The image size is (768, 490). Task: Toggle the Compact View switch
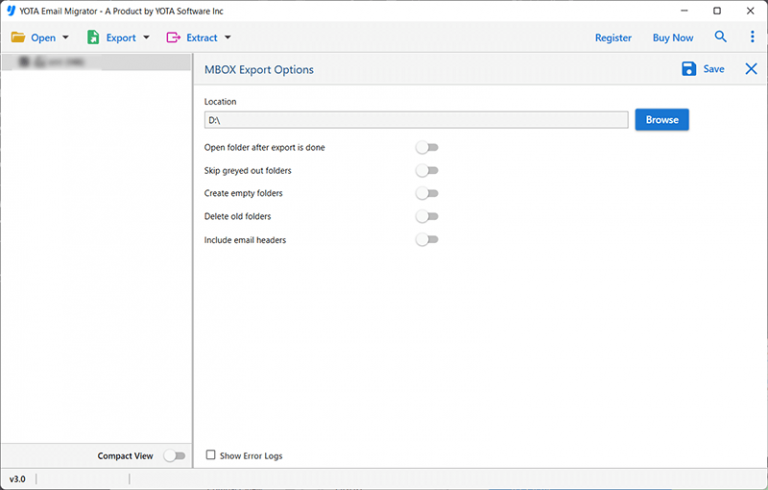coord(174,456)
